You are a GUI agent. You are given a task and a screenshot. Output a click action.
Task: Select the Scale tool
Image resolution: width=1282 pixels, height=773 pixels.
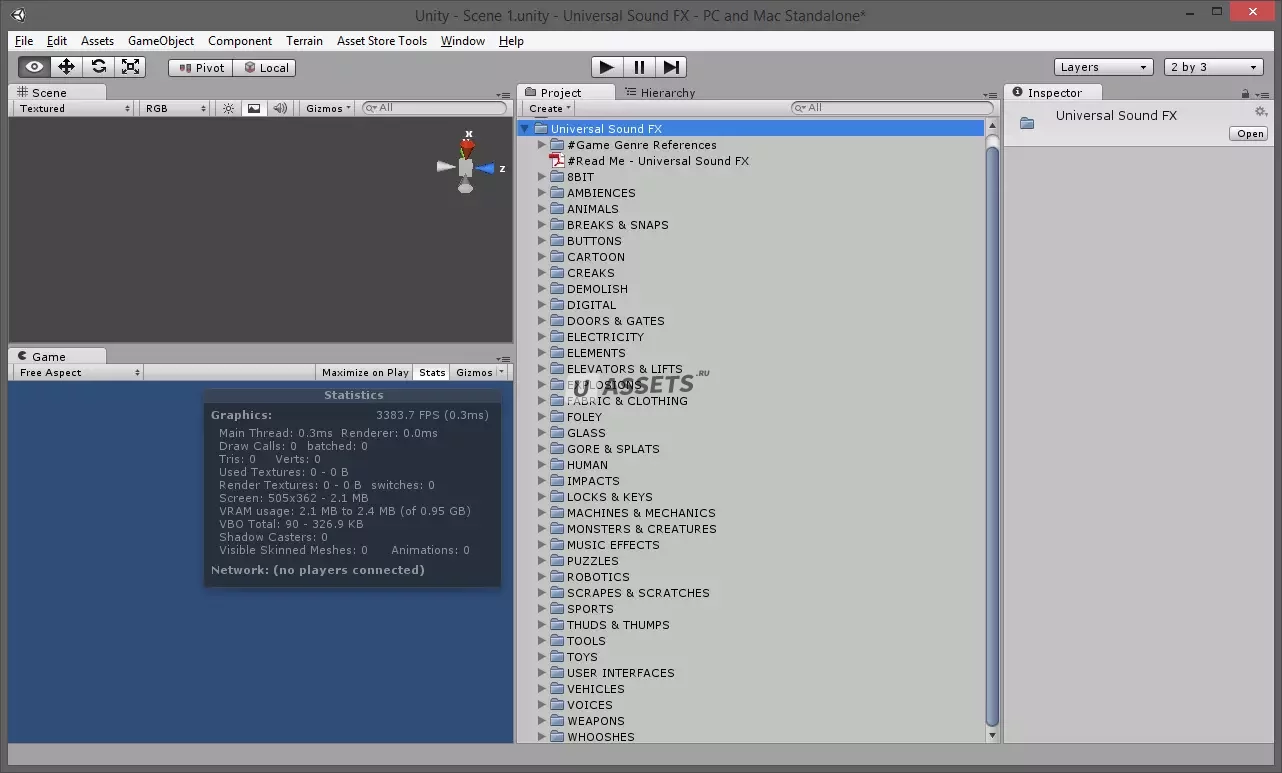tap(130, 67)
